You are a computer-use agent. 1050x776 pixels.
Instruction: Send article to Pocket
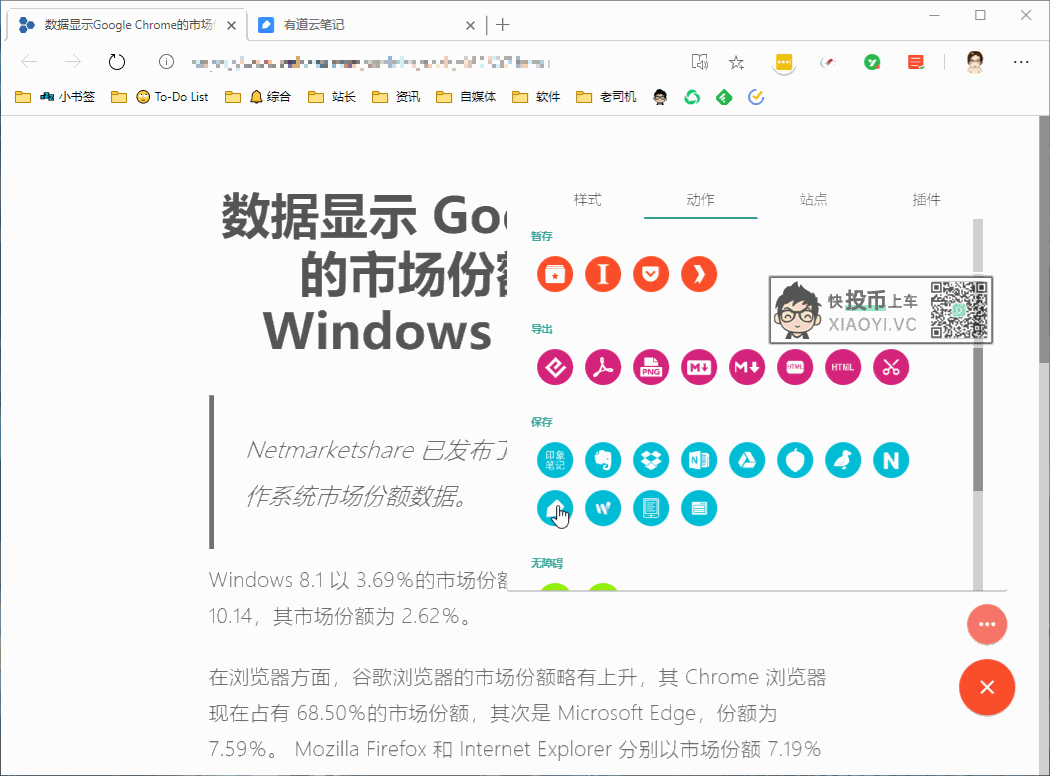tap(651, 275)
